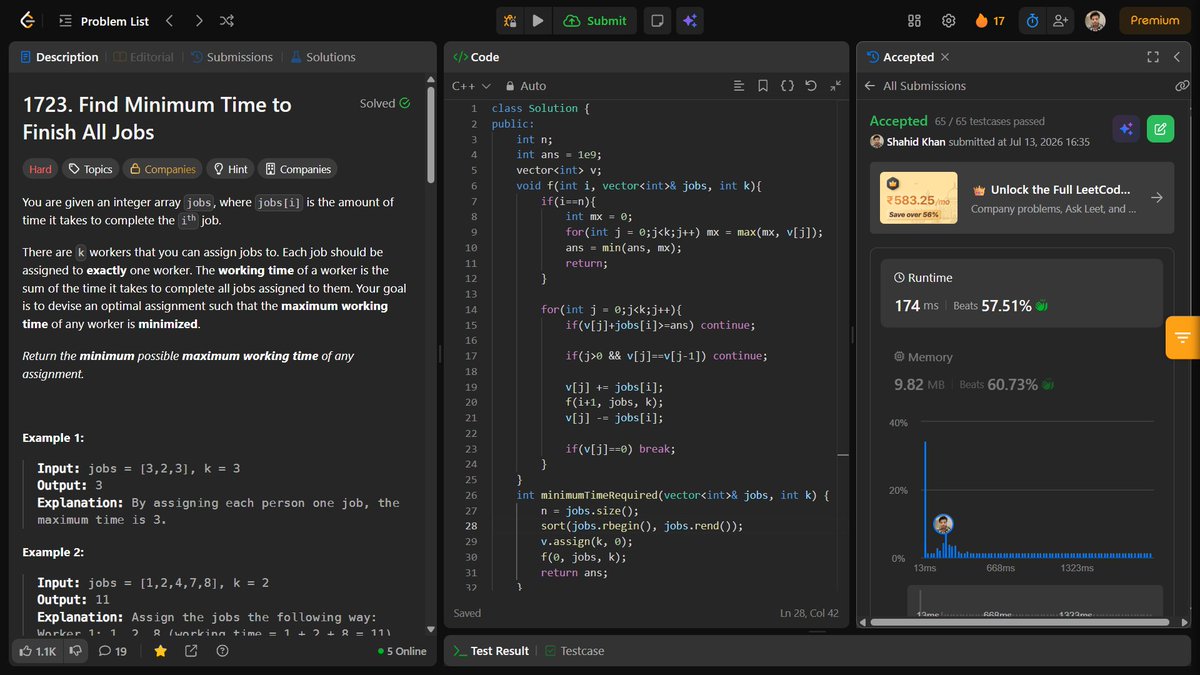This screenshot has height=675, width=1200.
Task: Click the invite person icon
Action: tap(1060, 20)
